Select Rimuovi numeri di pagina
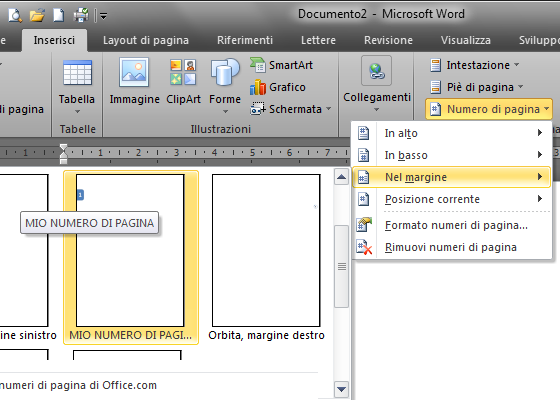 click(452, 247)
